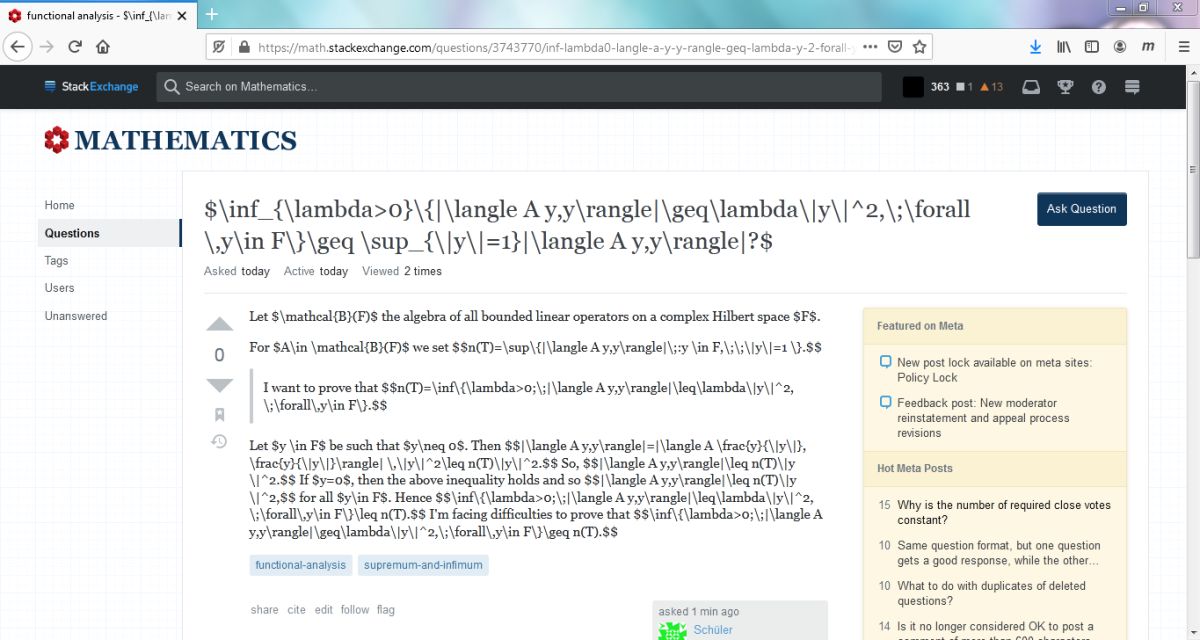Open the browser home page
This screenshot has width=1200, height=640.
point(102,47)
